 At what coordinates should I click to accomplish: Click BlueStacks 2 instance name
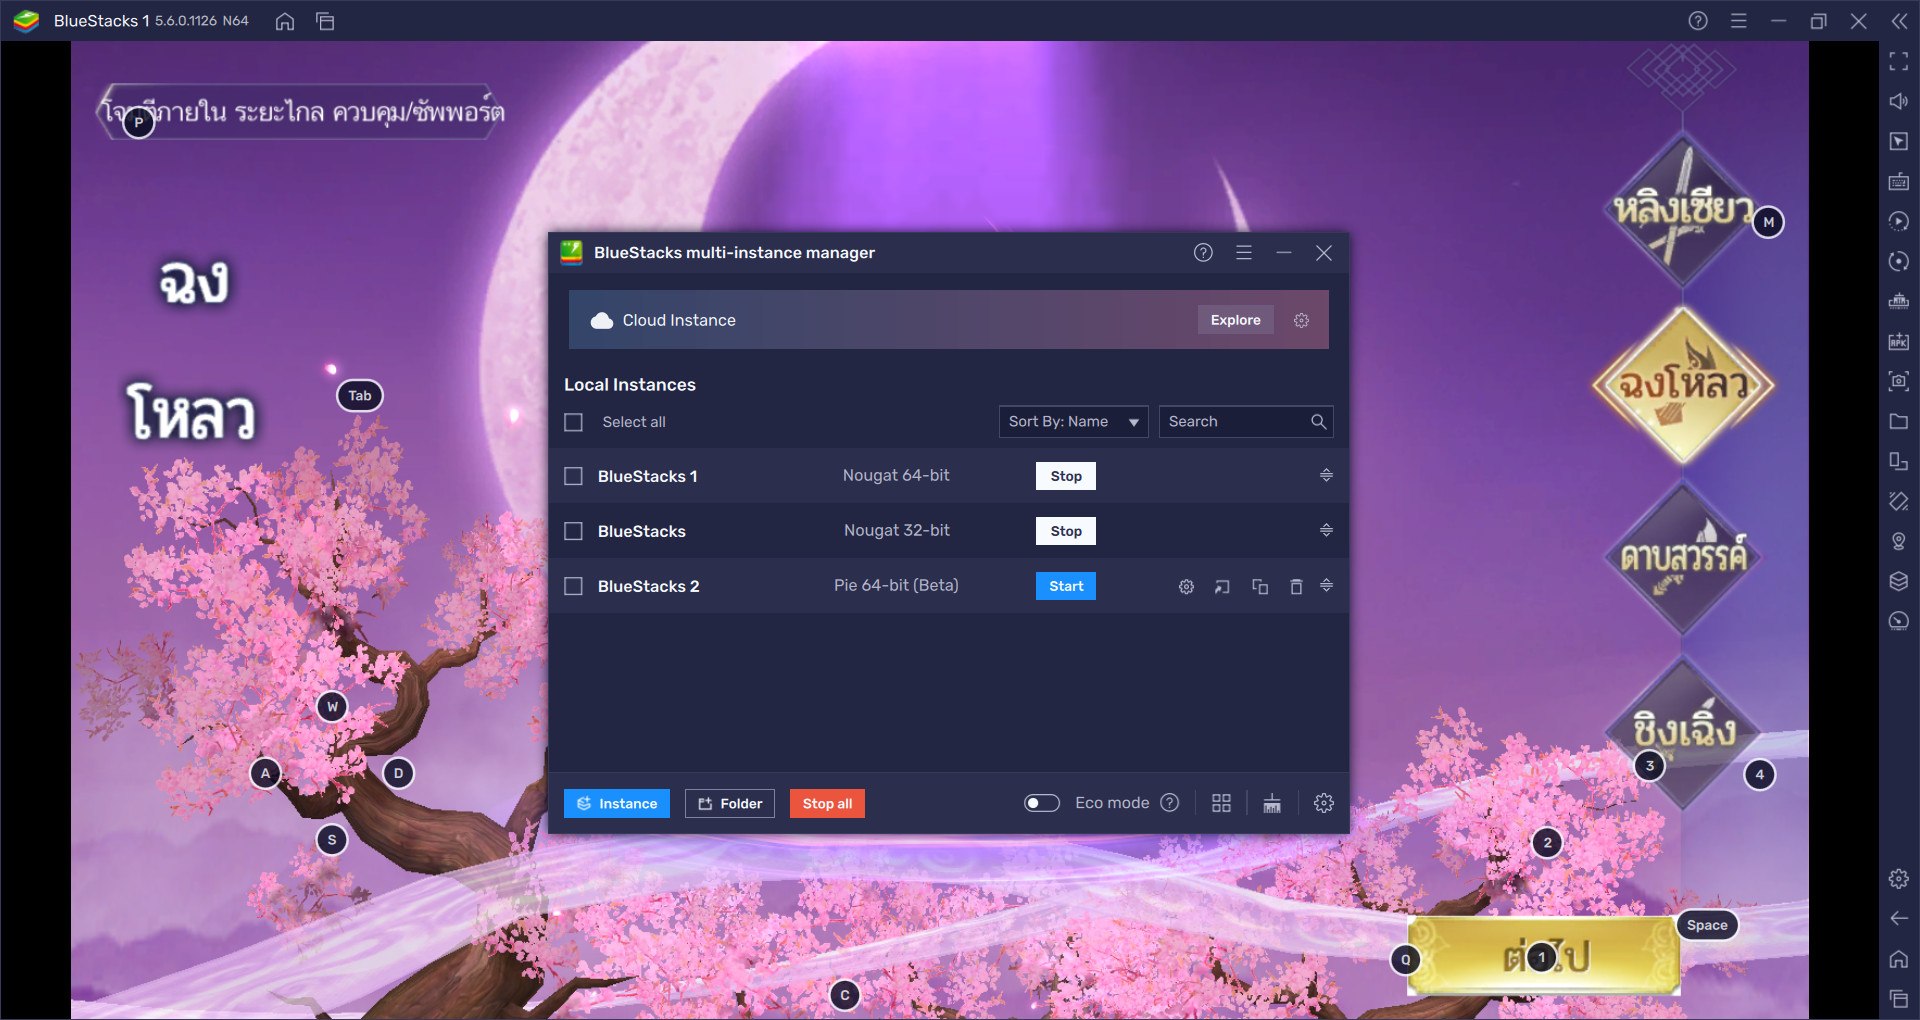click(x=649, y=586)
